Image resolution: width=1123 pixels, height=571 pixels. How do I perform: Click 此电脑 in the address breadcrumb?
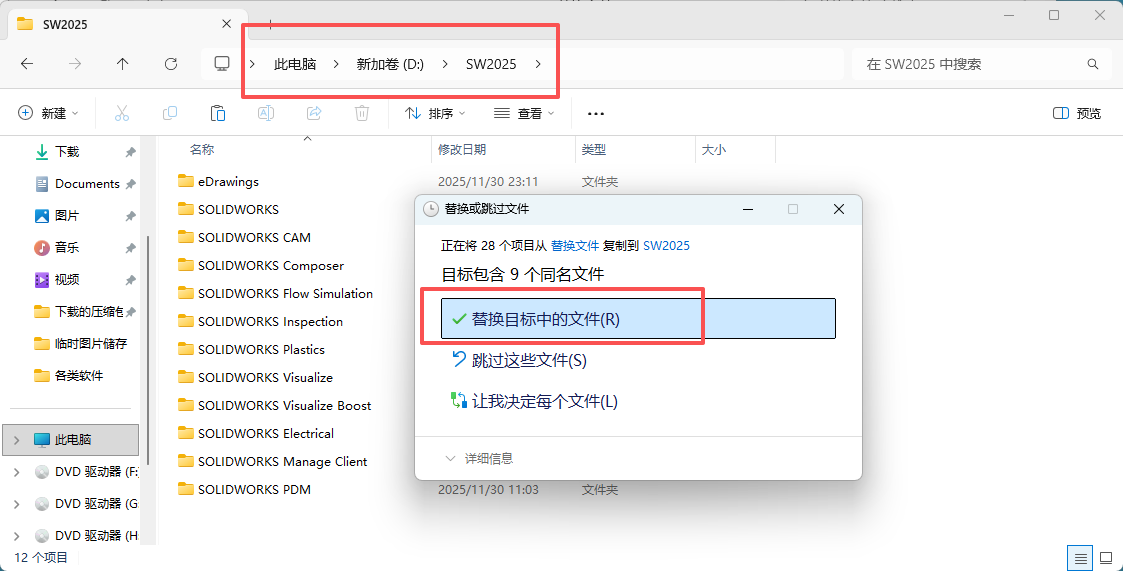pos(295,64)
